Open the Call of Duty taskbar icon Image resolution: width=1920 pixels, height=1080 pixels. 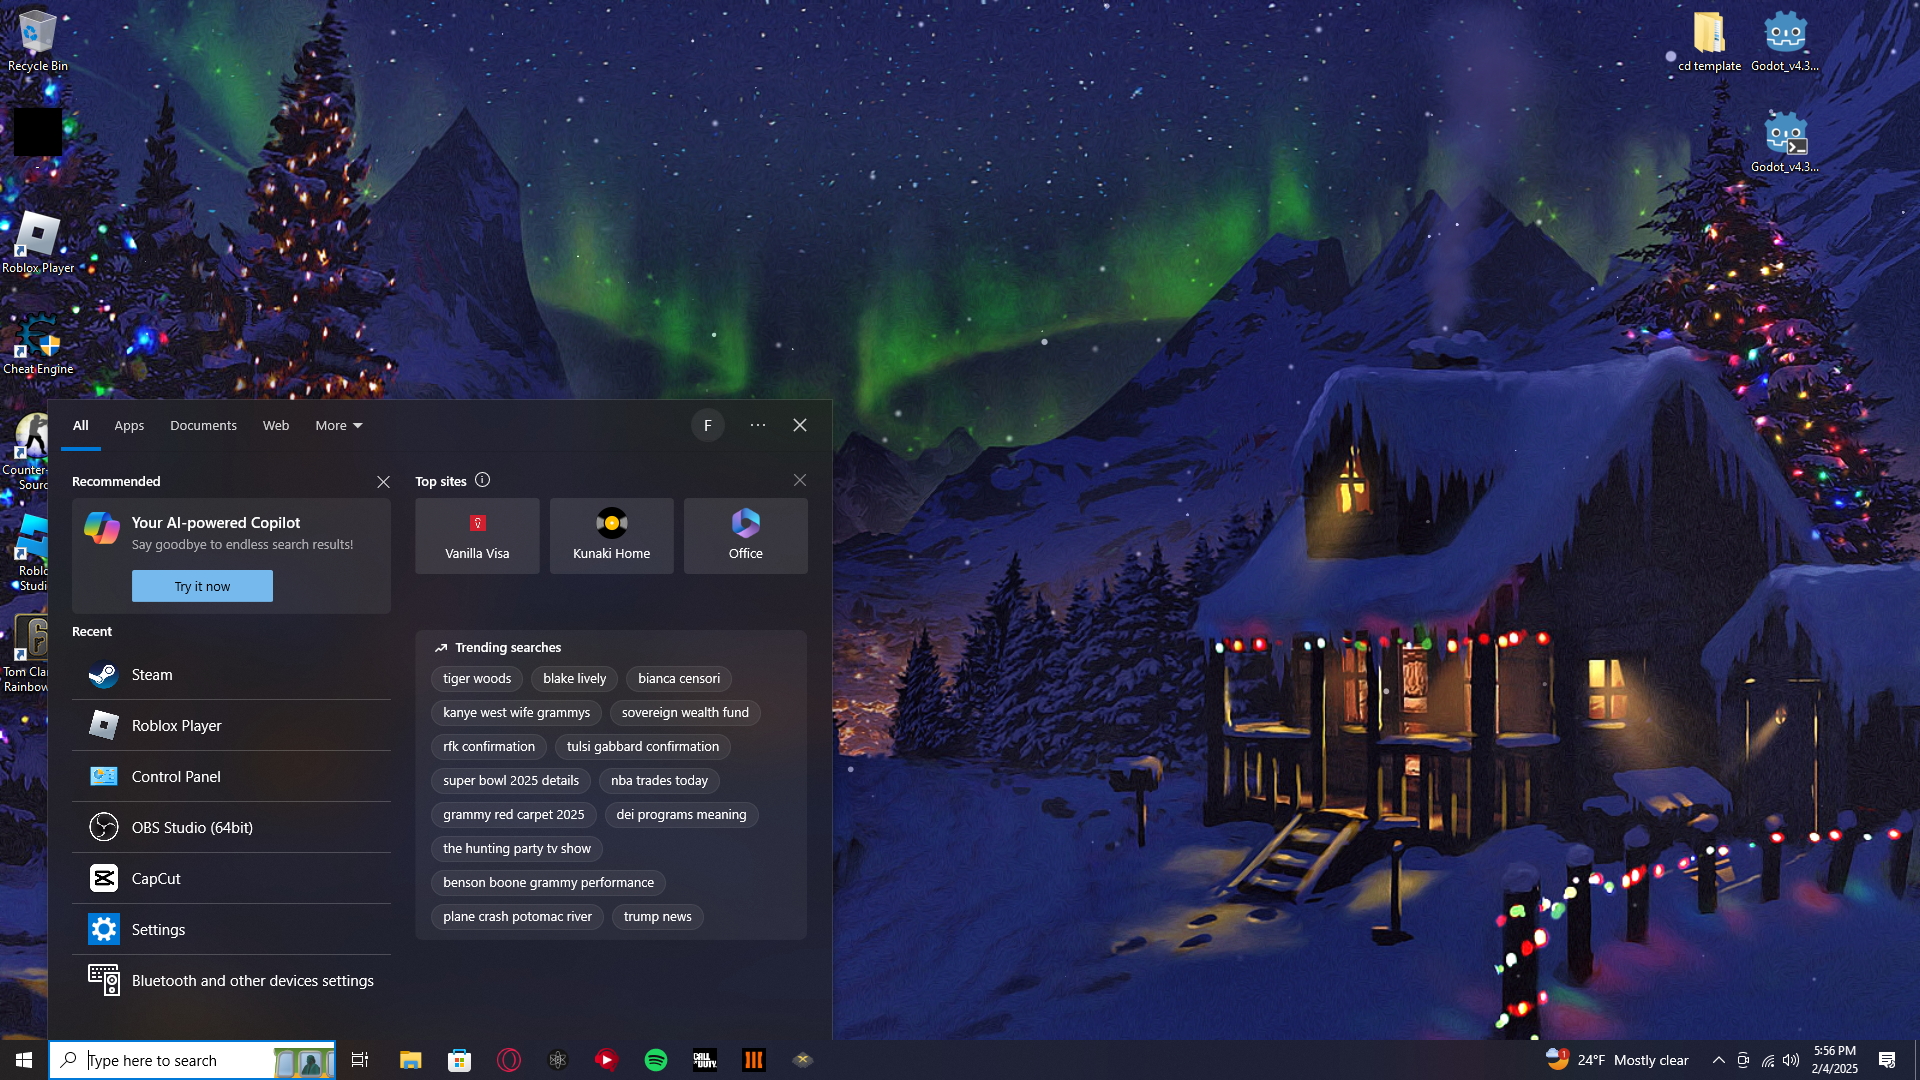pos(705,1060)
